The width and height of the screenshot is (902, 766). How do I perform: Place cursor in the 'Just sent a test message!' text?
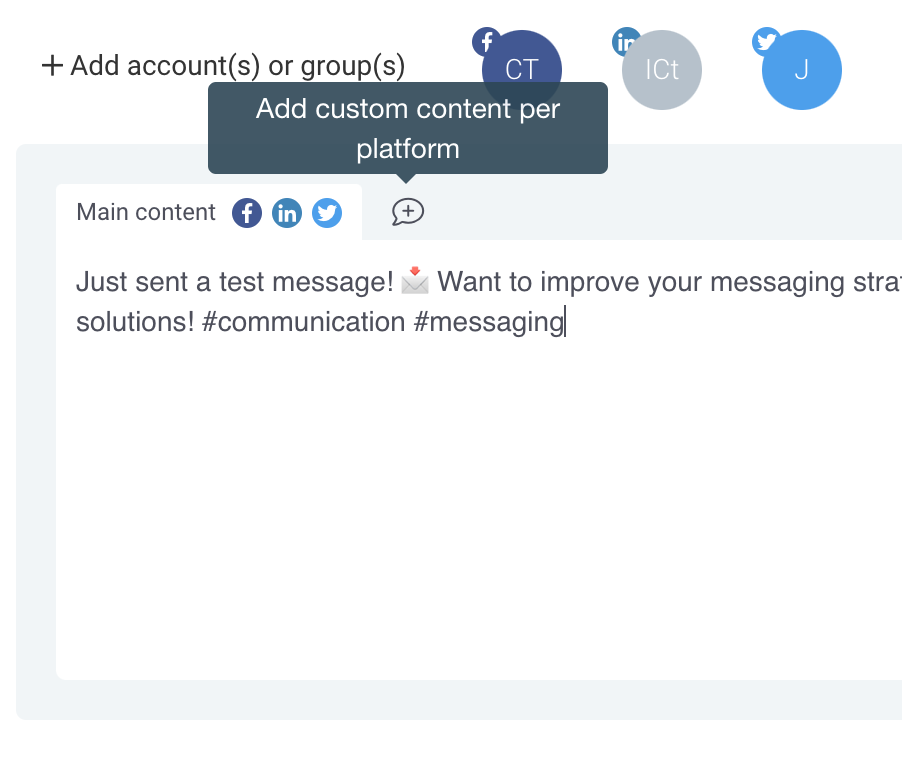[235, 282]
